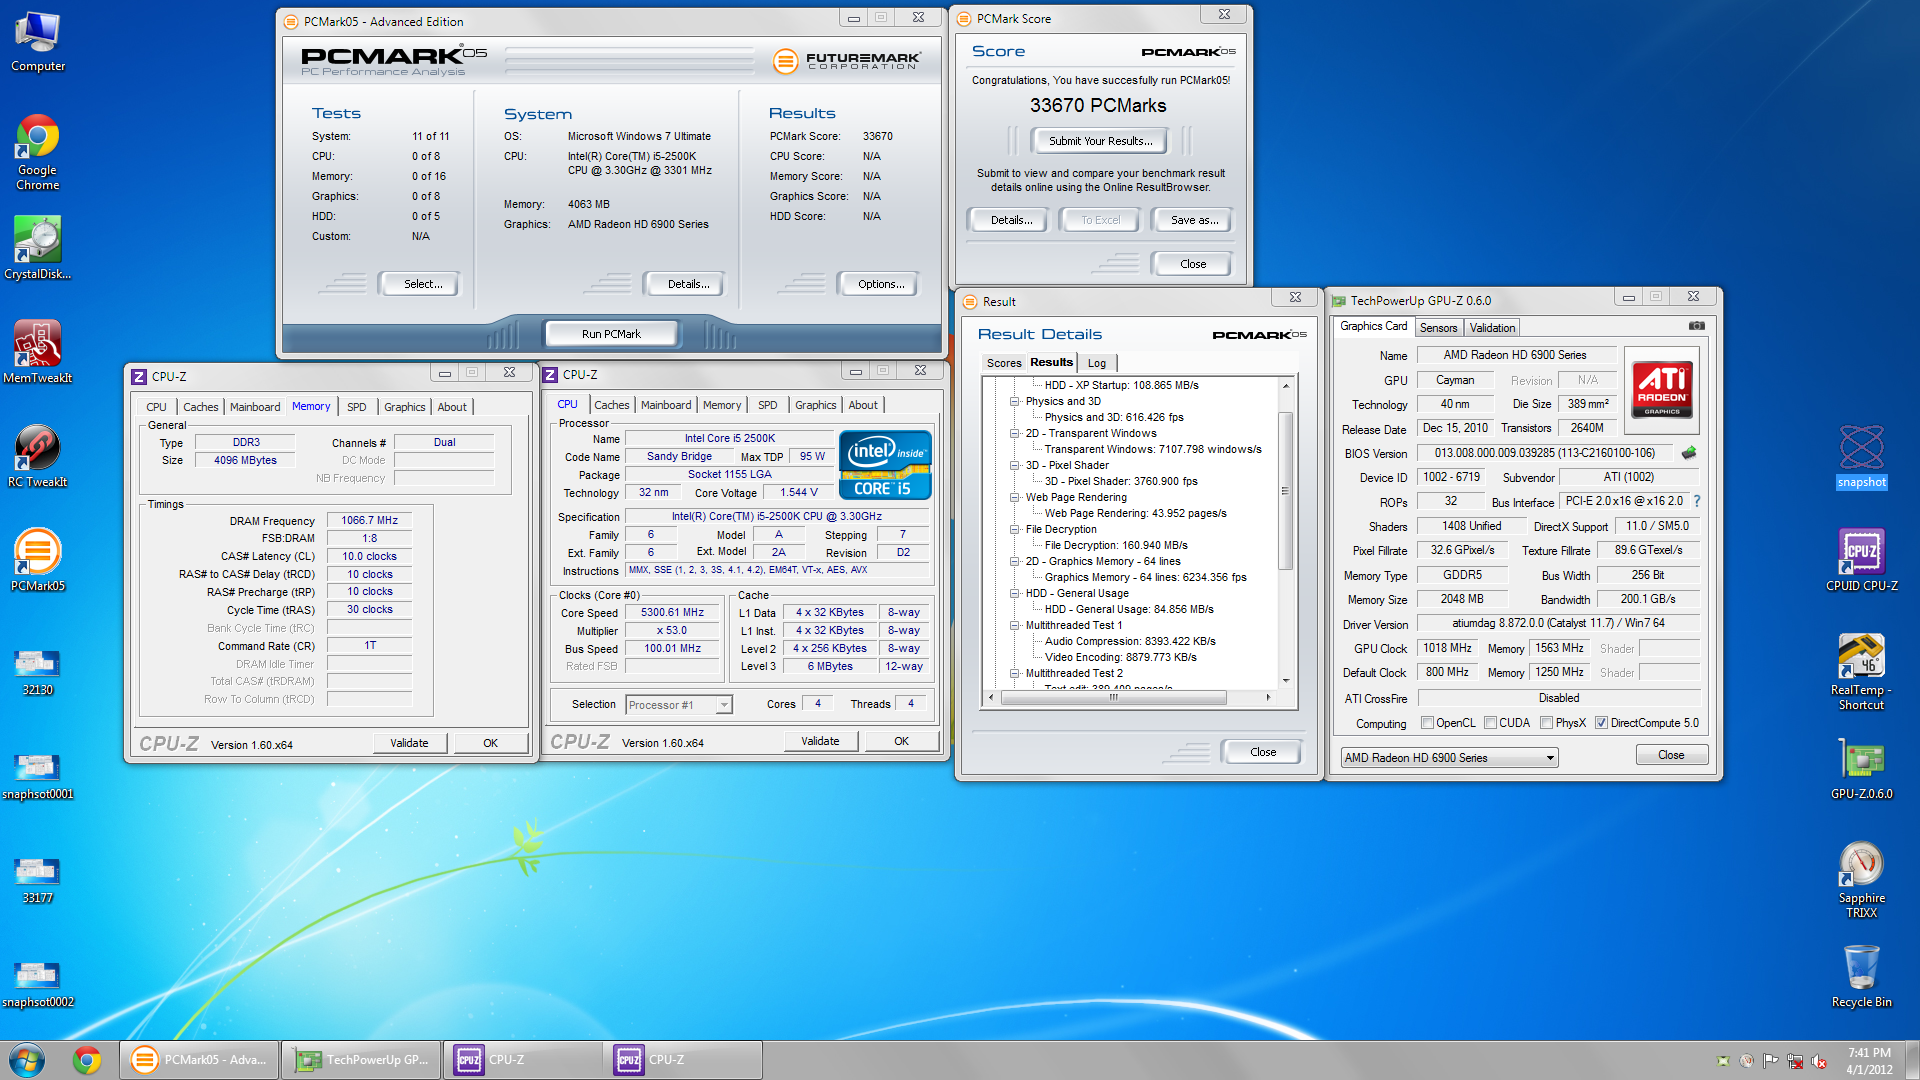
Task: Click the Result Details horizontal scrollbar thumb
Action: (x=1113, y=697)
